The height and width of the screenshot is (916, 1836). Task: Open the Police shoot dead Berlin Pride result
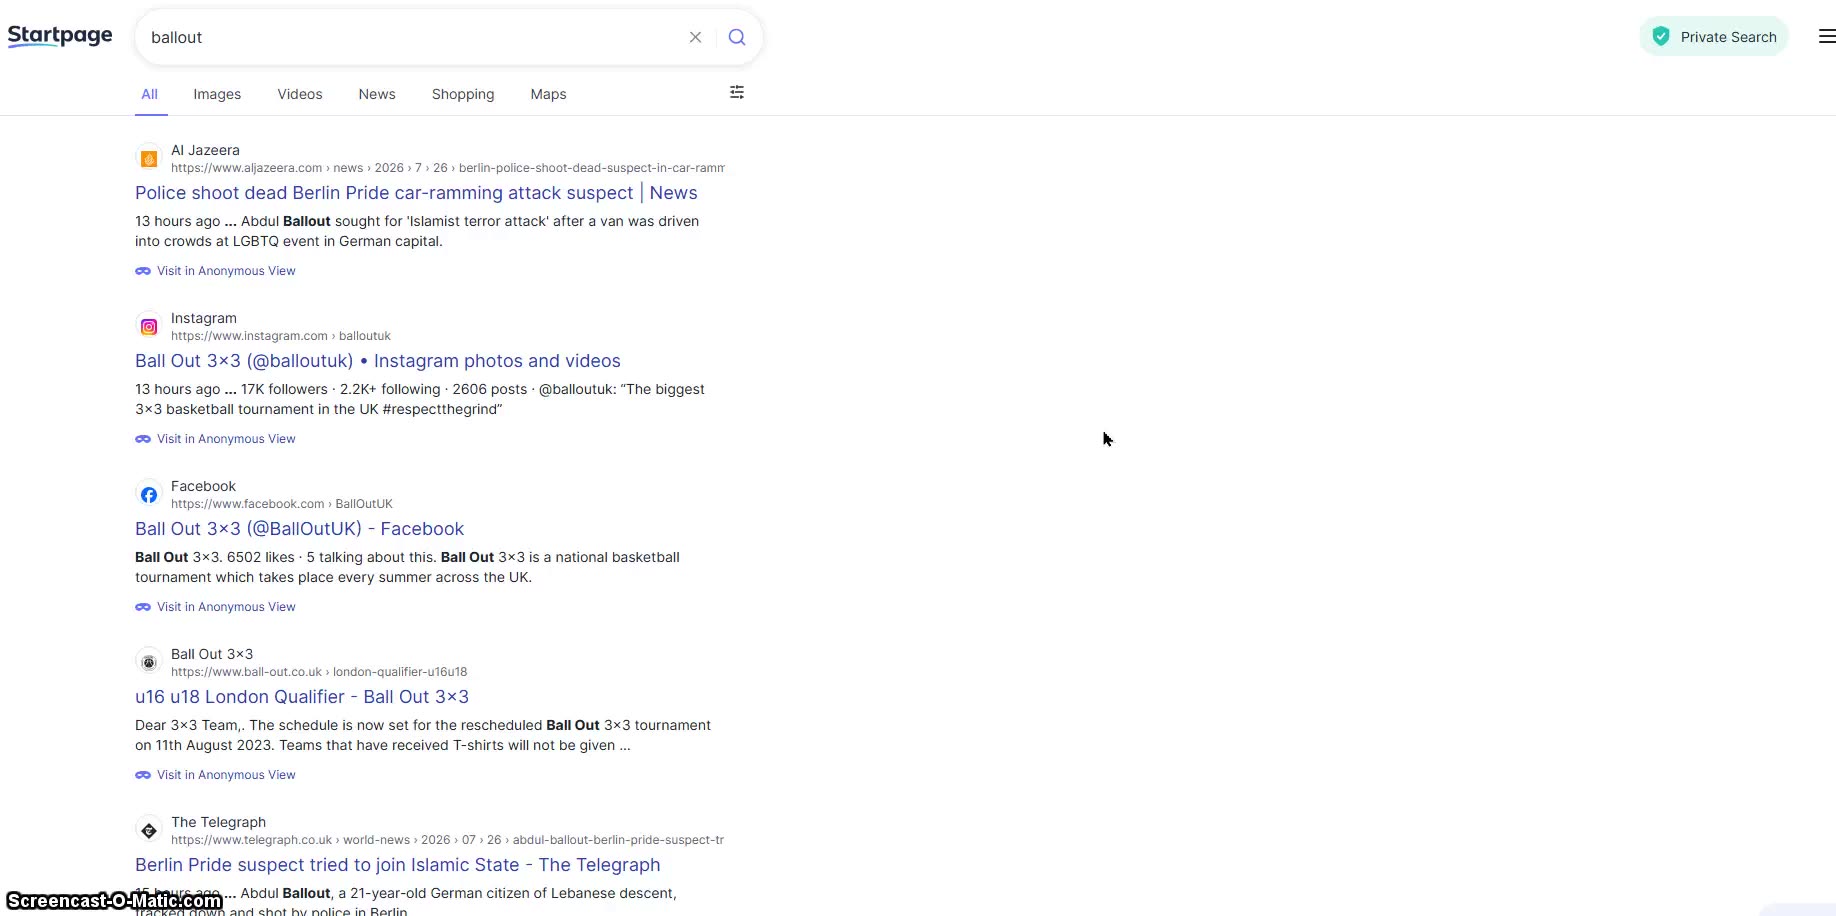click(416, 193)
